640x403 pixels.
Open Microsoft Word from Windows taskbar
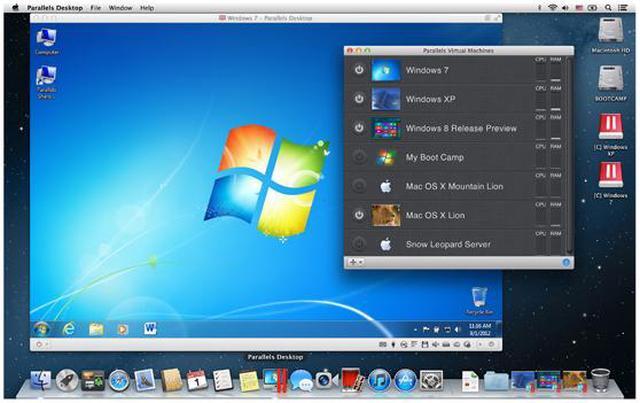150,329
